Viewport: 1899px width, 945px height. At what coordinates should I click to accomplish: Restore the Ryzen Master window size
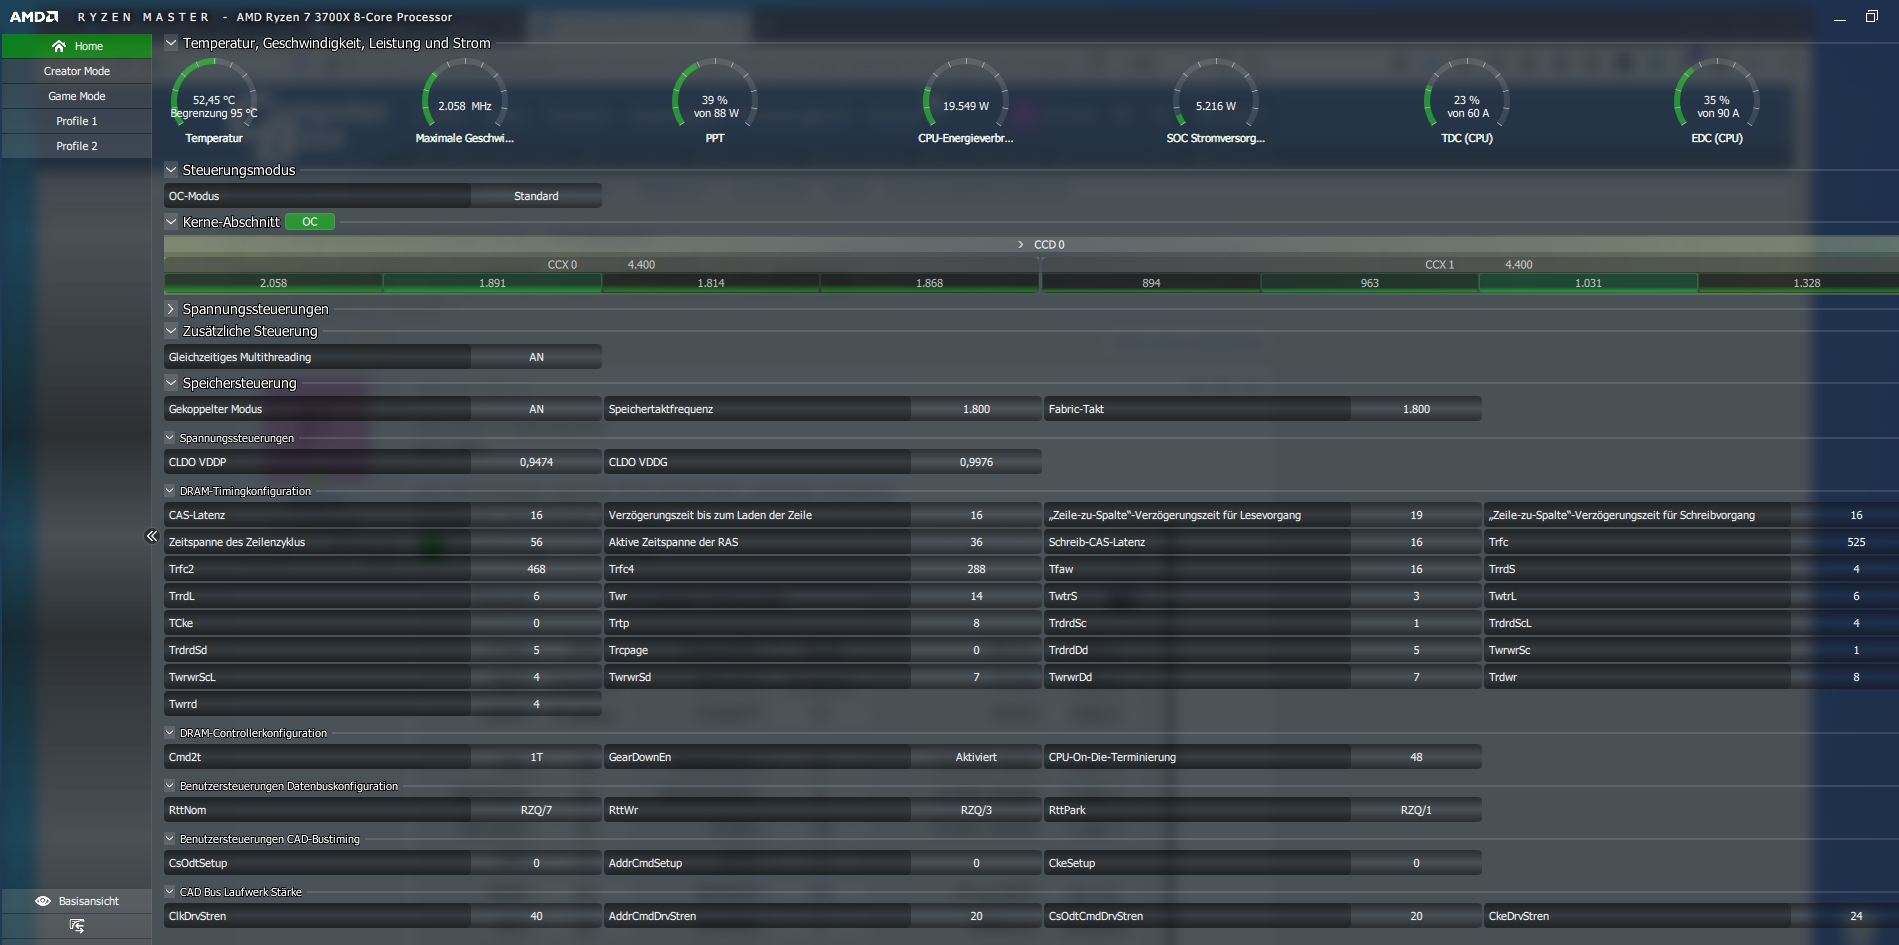1872,17
